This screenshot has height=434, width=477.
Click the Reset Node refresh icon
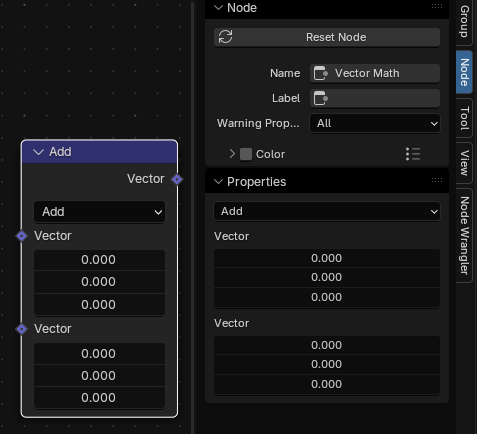[225, 37]
